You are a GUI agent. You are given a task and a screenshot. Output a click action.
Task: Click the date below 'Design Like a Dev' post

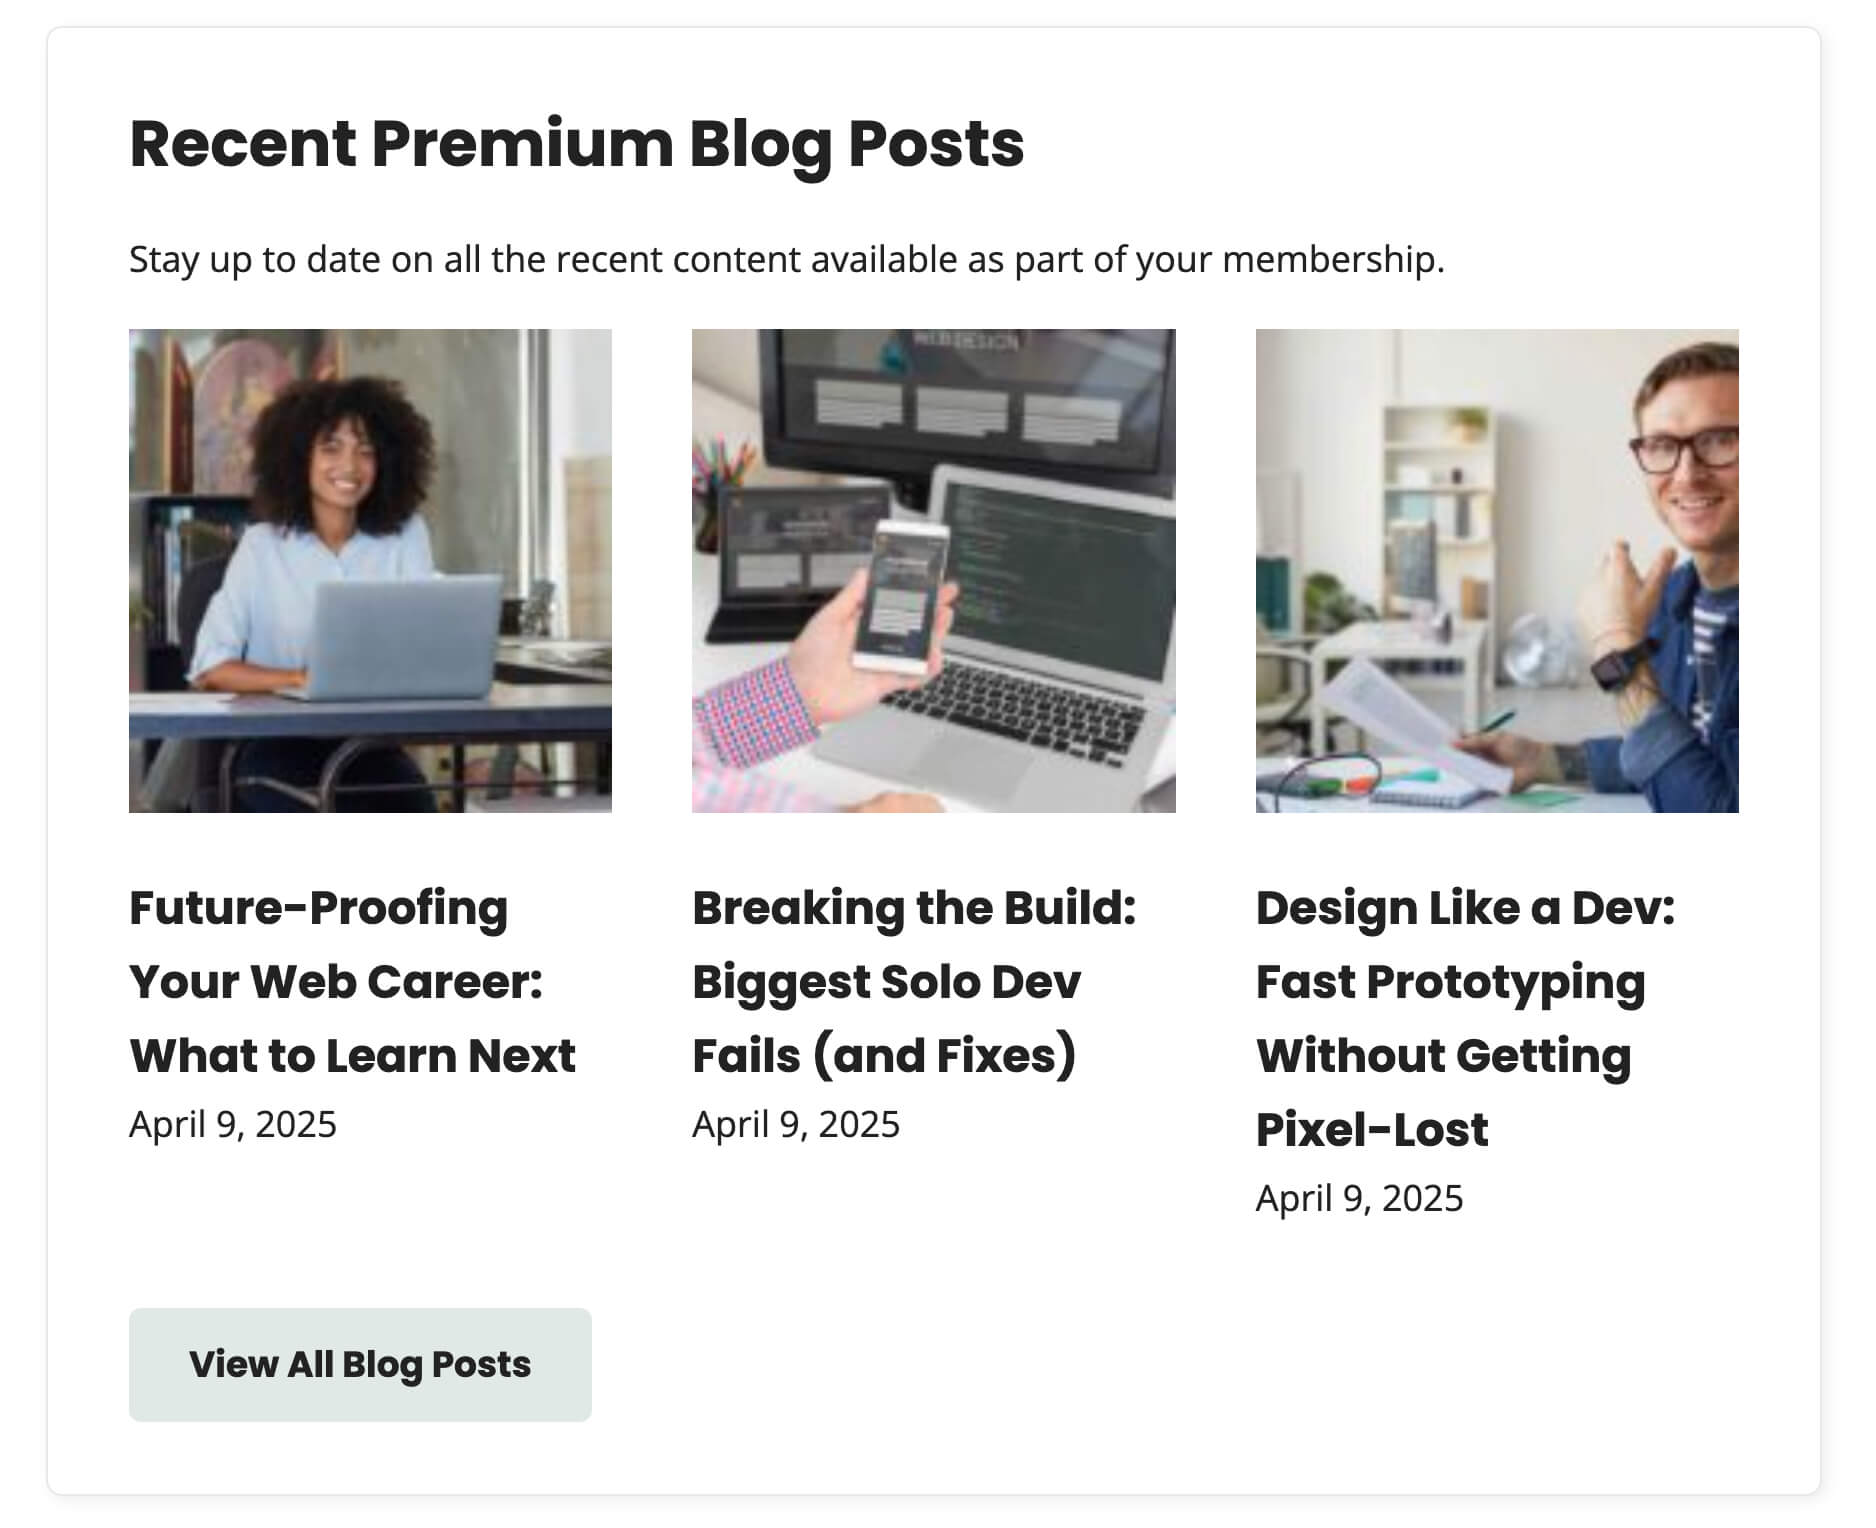click(x=1358, y=1196)
